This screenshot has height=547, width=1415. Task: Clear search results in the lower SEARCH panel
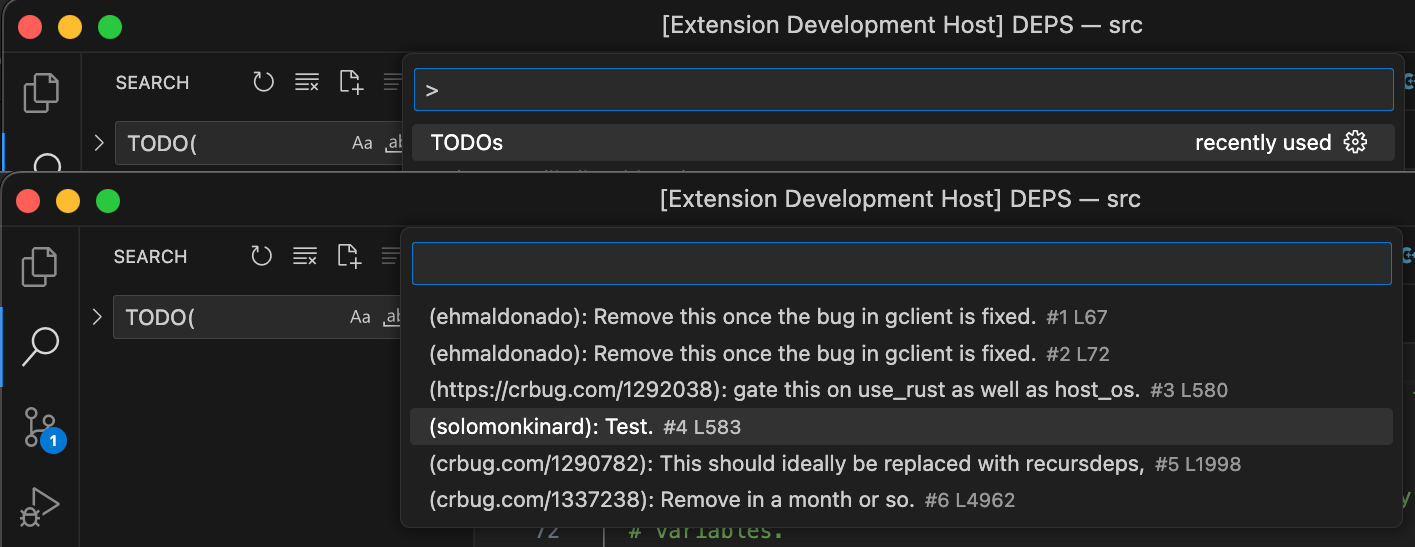pos(305,257)
